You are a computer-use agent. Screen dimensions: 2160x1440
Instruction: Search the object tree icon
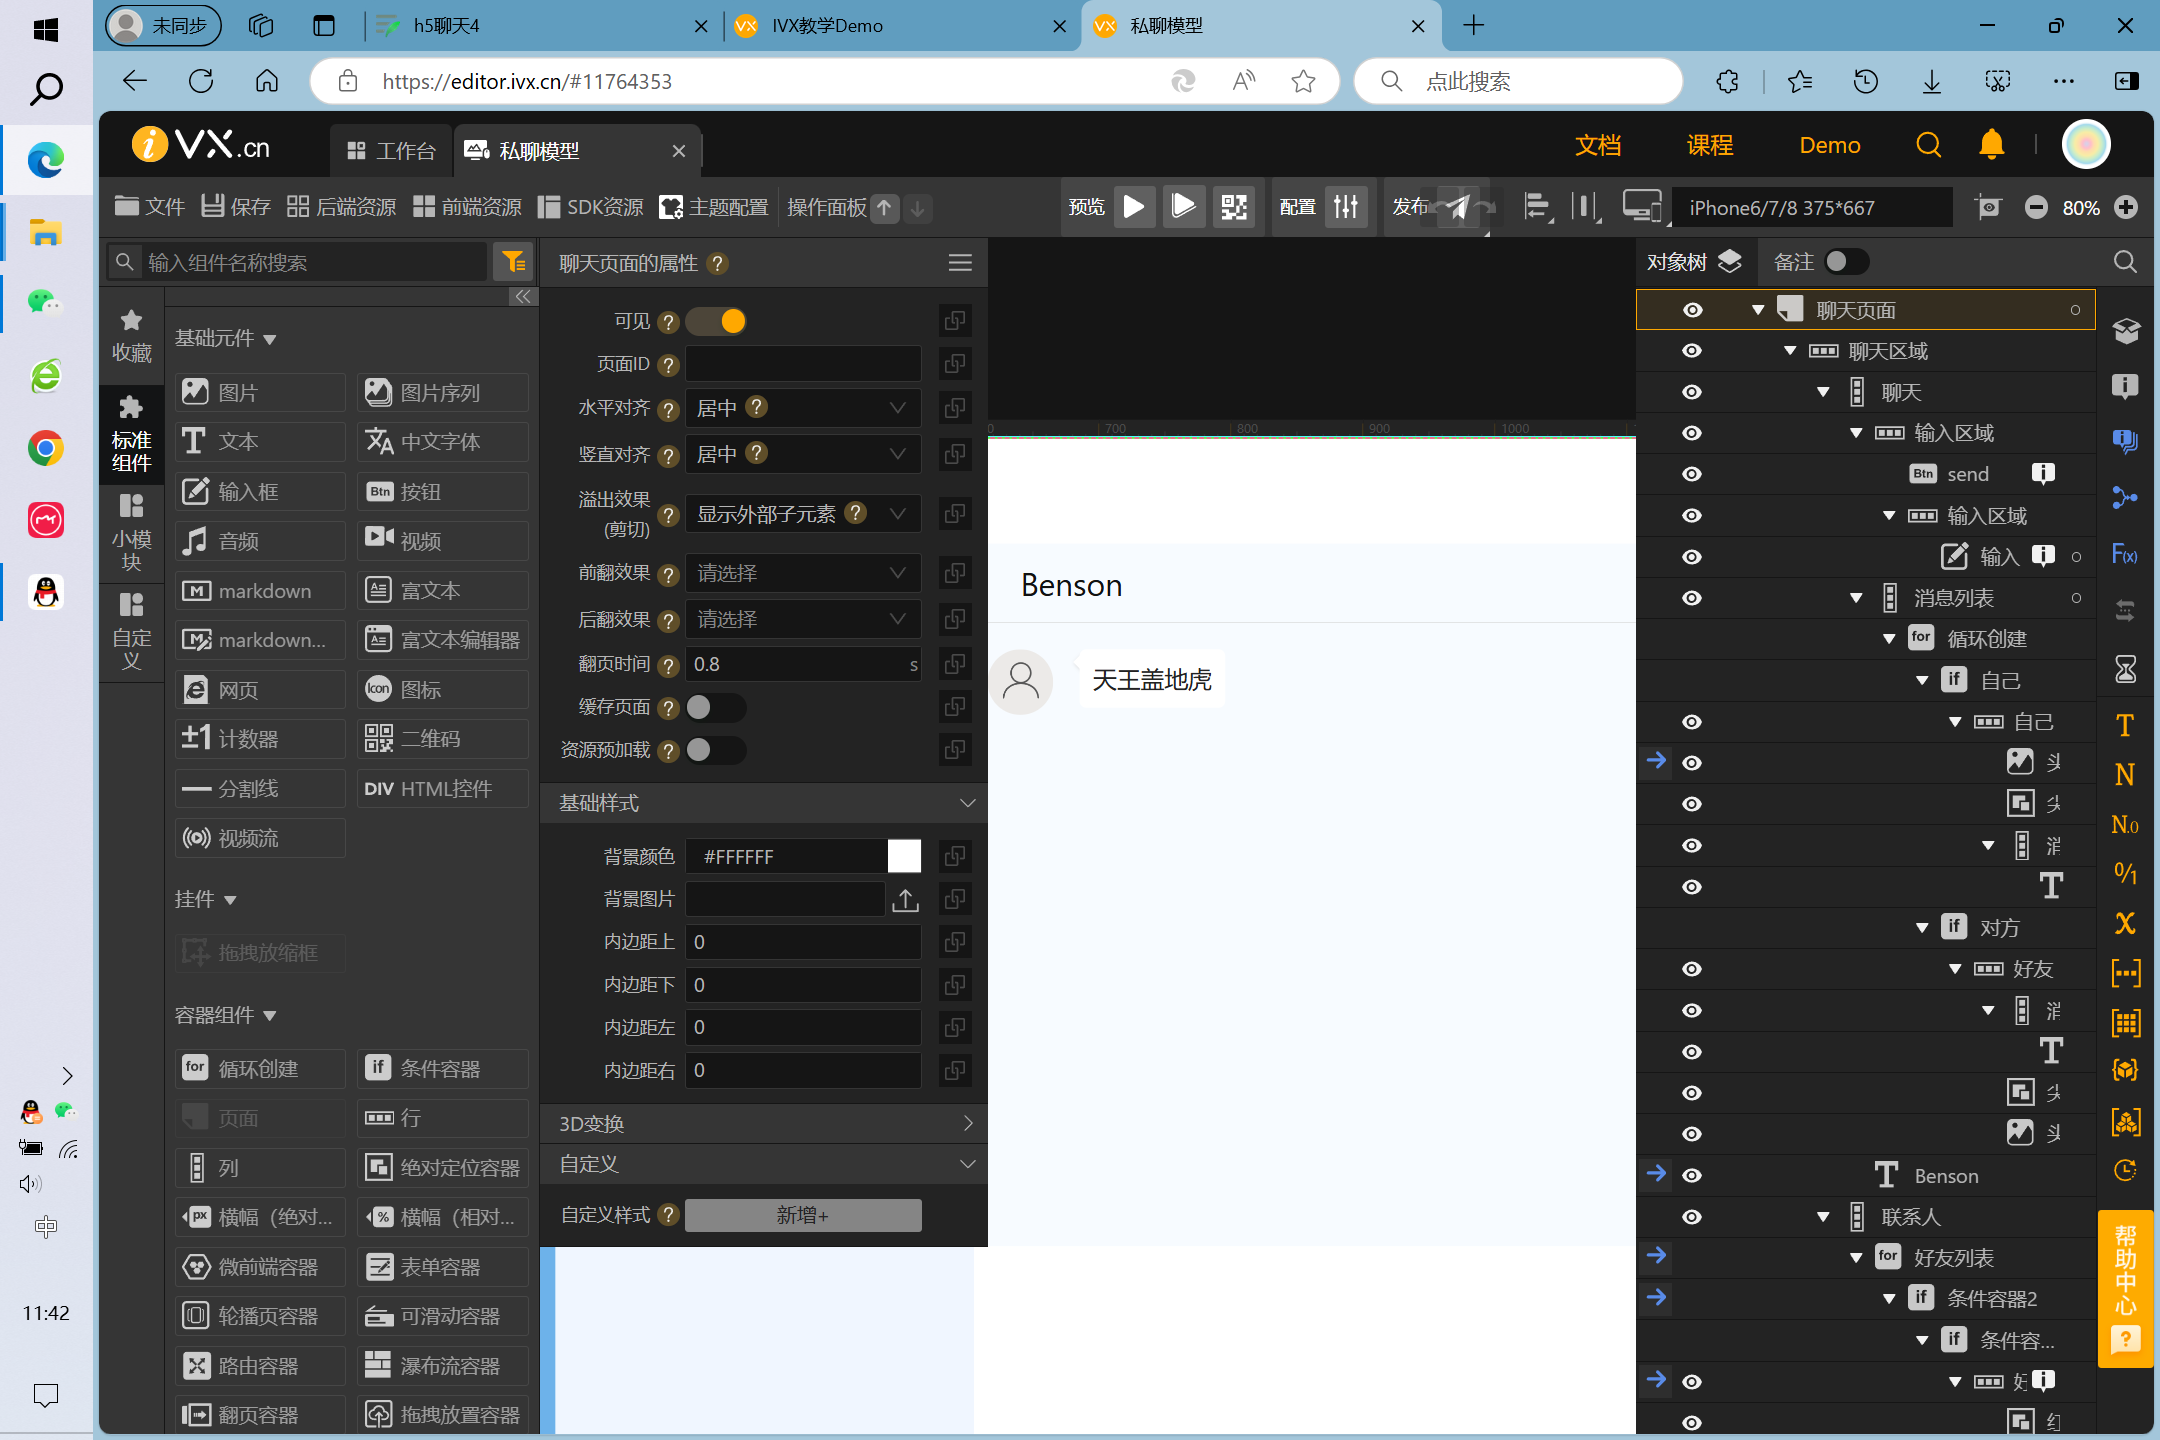pos(2125,262)
